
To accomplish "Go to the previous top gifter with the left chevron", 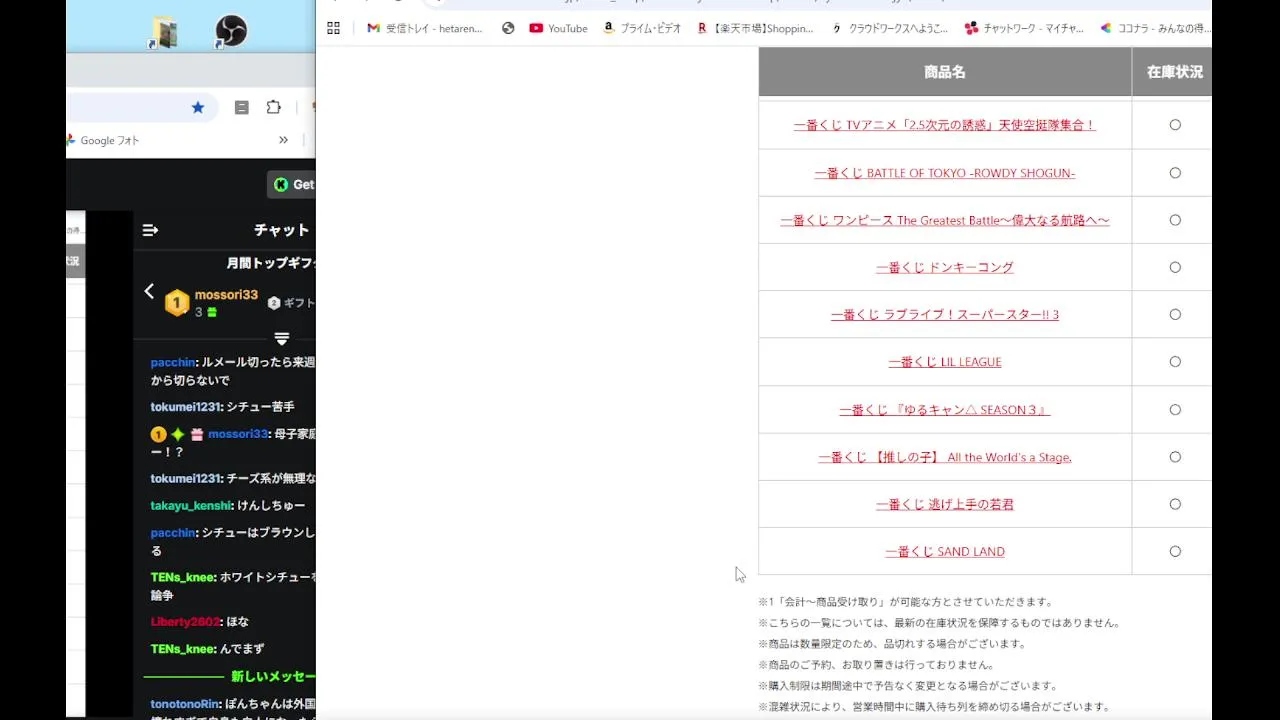I will pos(149,291).
